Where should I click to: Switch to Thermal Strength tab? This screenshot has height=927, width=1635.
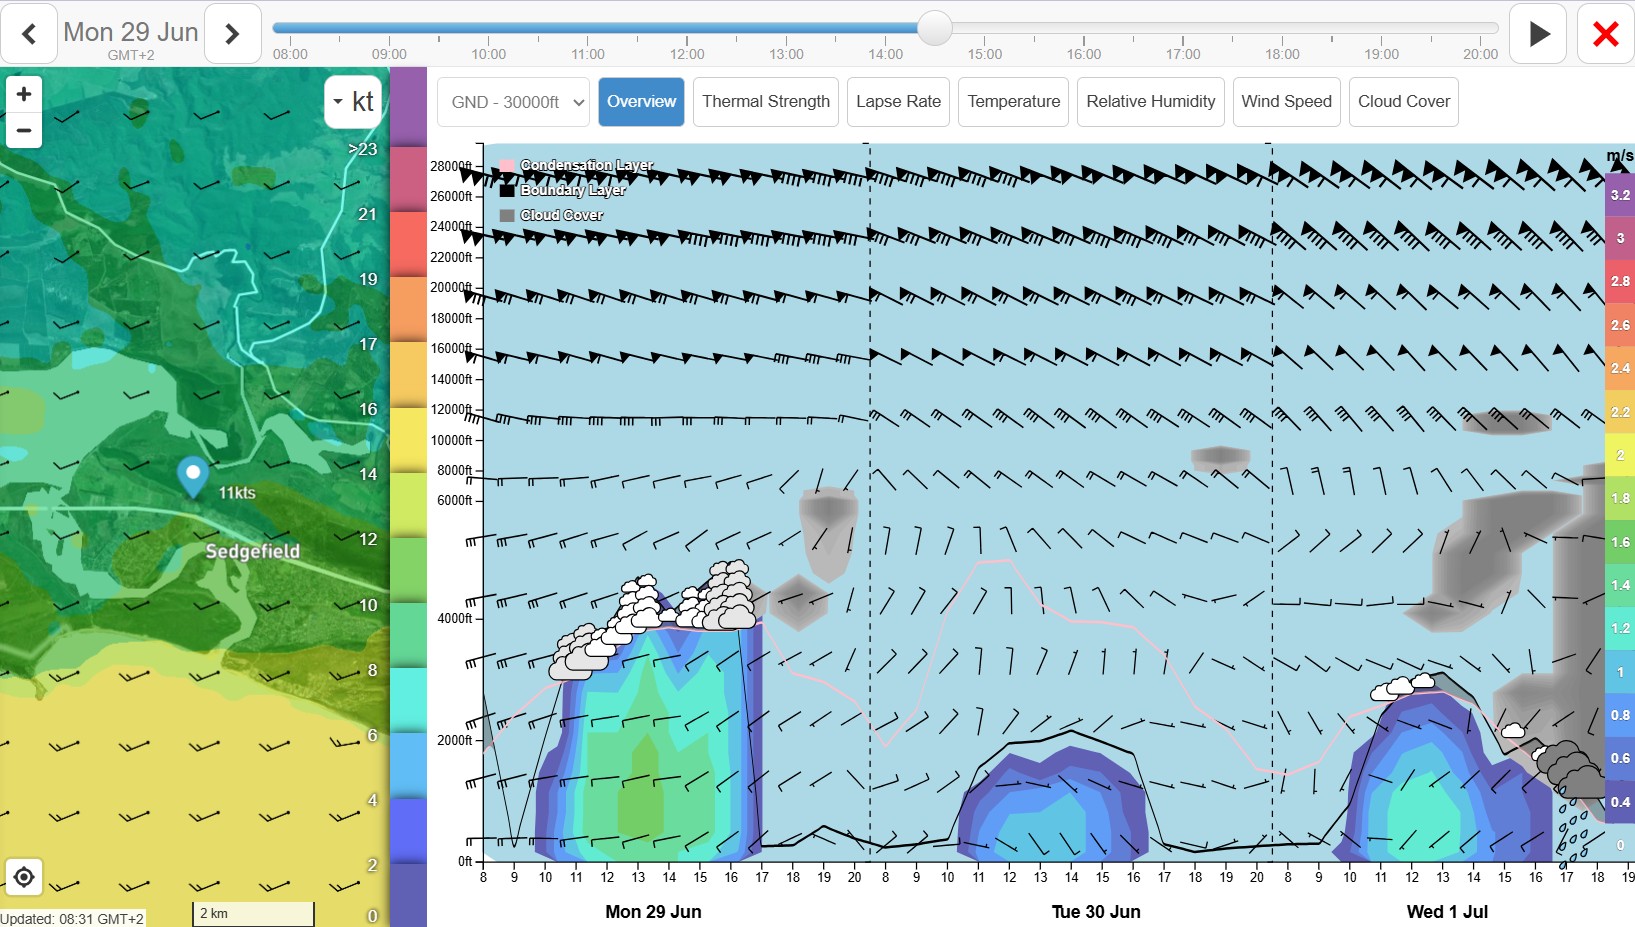click(x=766, y=102)
